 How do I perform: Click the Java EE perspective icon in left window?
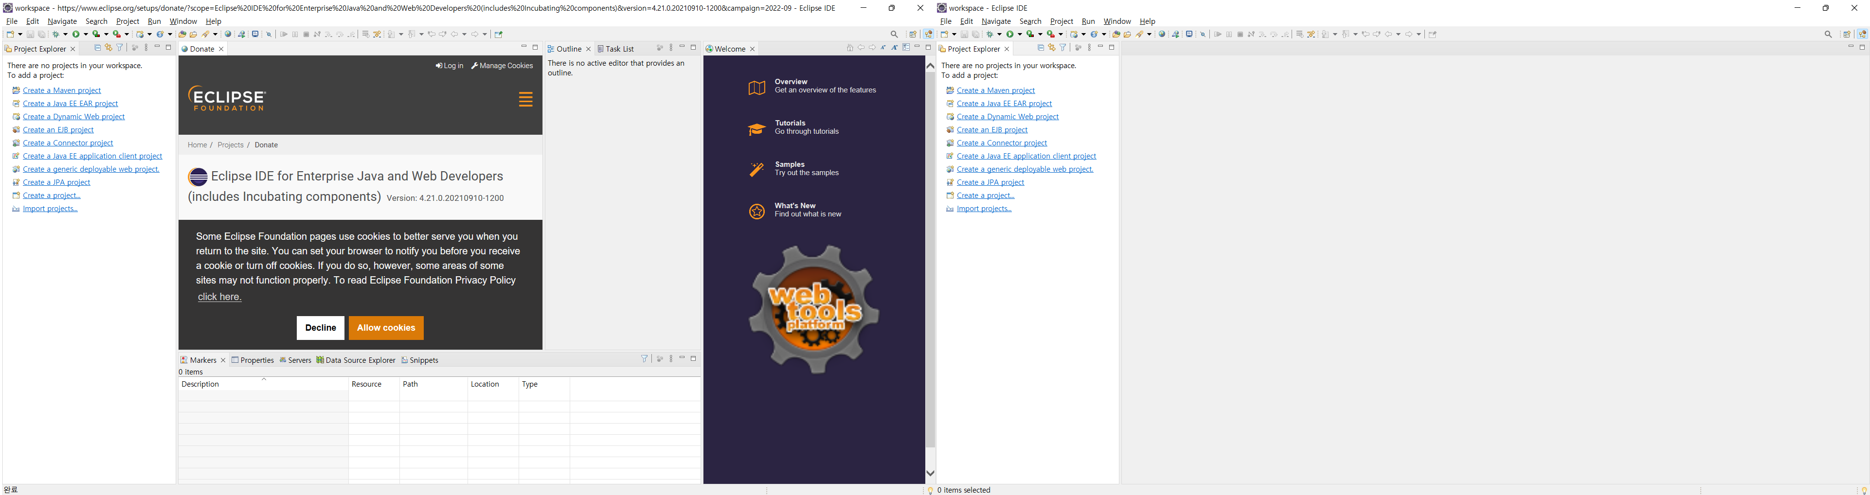click(929, 34)
